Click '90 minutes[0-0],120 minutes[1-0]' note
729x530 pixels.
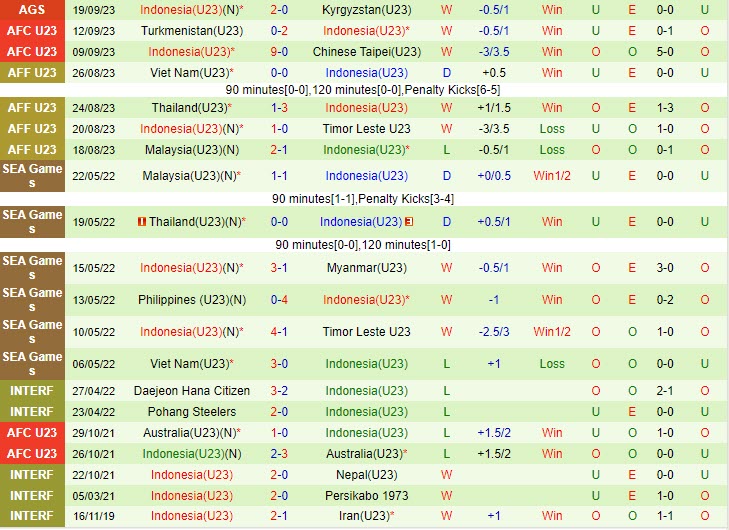point(363,245)
